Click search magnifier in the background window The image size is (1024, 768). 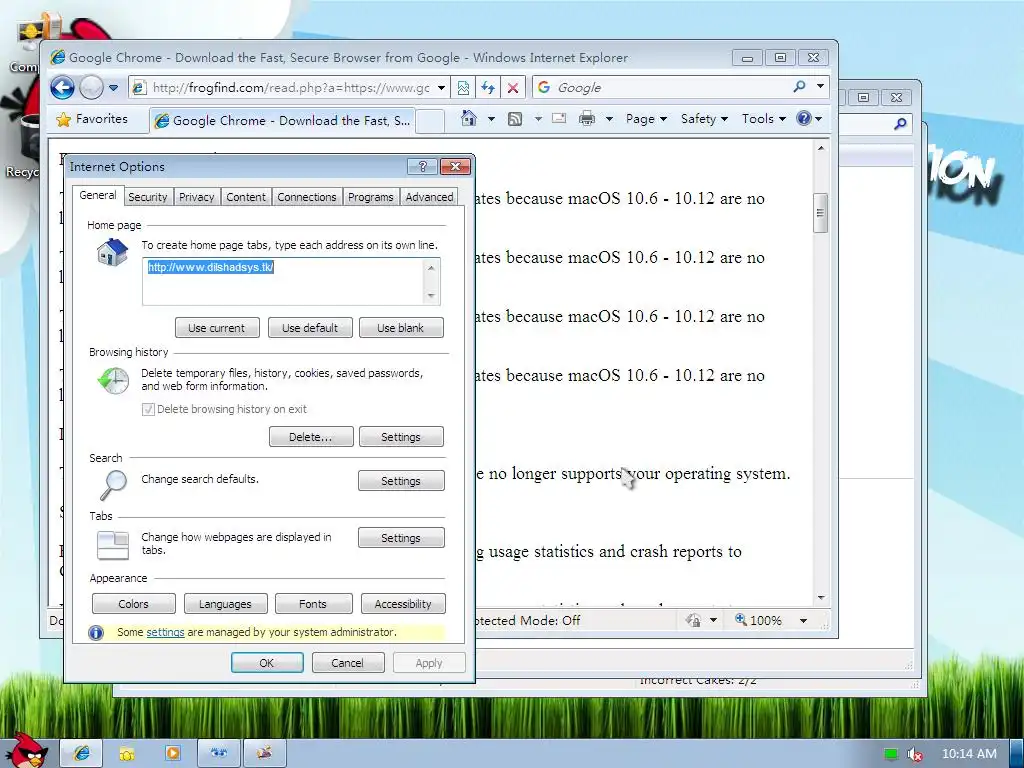pos(901,123)
